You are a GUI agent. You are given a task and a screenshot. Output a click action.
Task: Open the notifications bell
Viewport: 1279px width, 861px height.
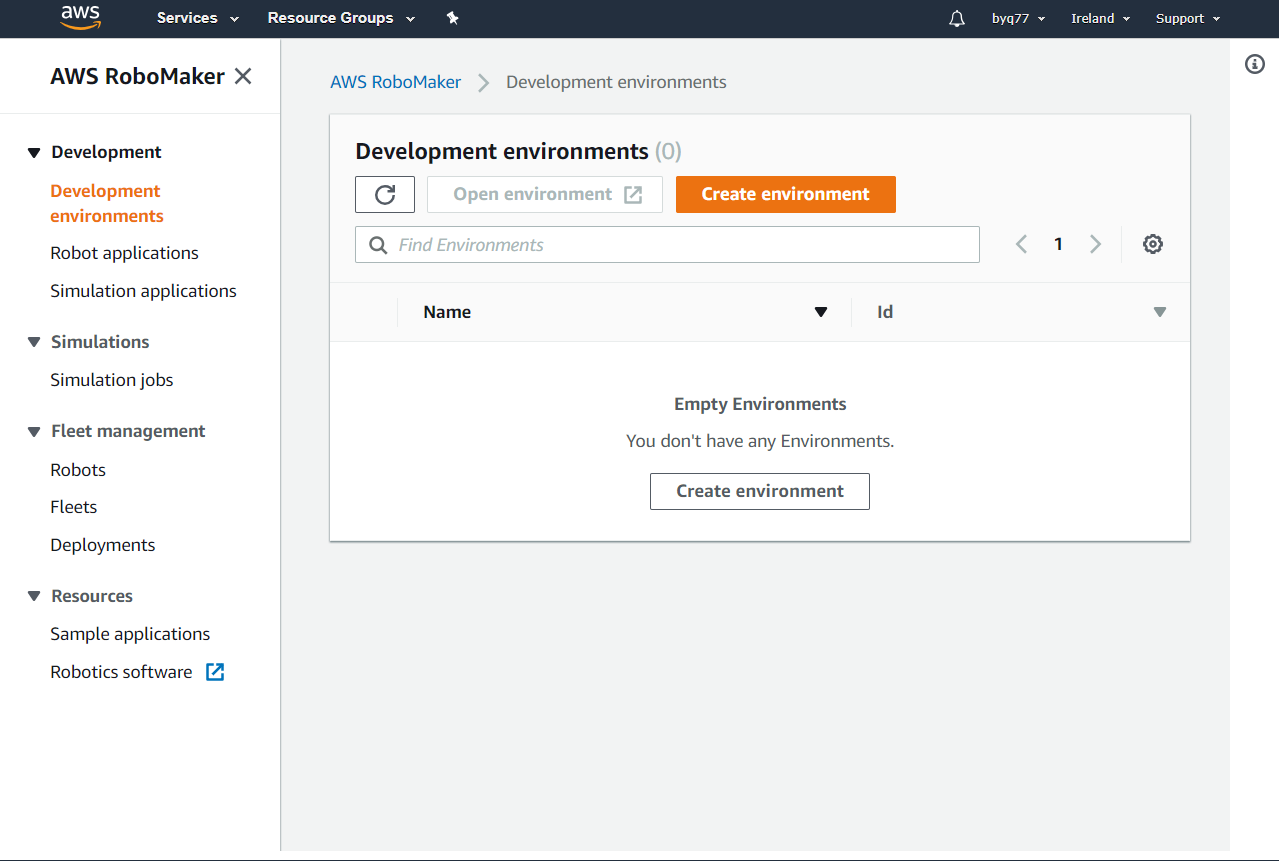[957, 19]
